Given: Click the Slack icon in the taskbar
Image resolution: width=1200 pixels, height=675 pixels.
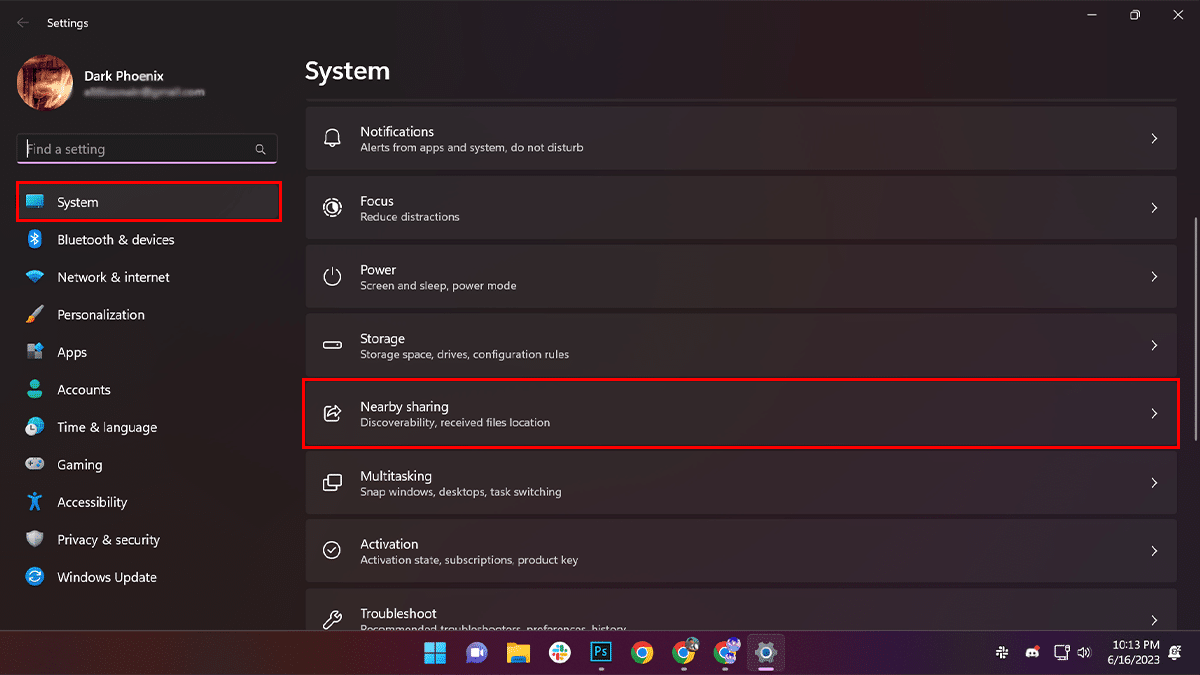Looking at the screenshot, I should pos(559,653).
